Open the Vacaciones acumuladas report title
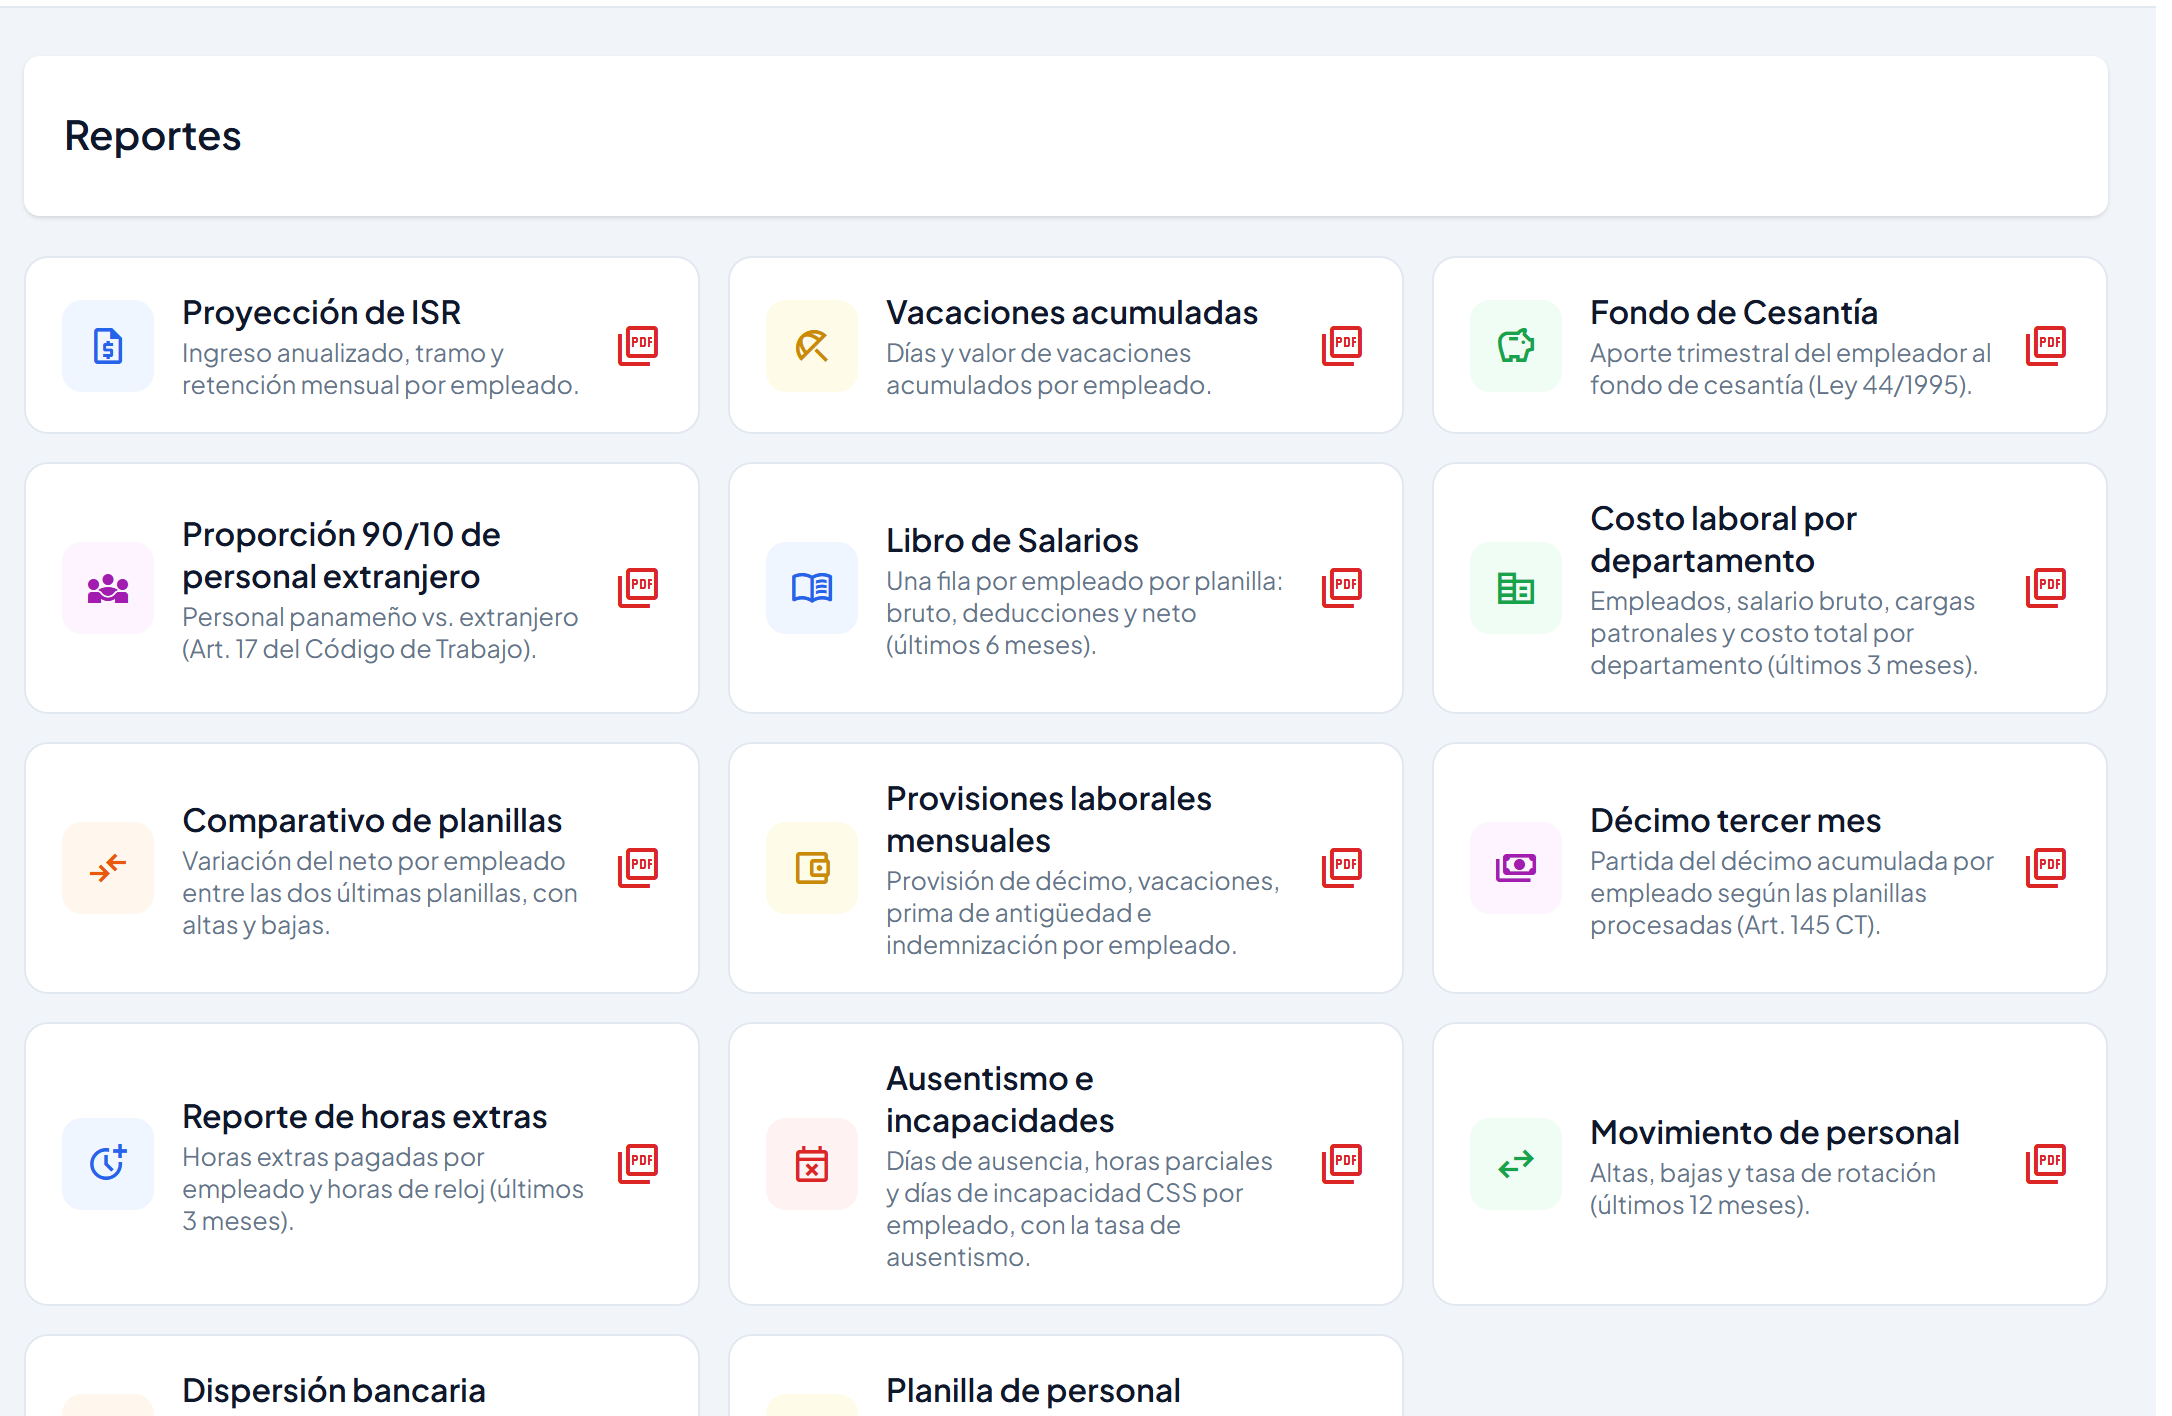Viewport: 2172px width, 1416px height. pyautogui.click(x=1072, y=313)
